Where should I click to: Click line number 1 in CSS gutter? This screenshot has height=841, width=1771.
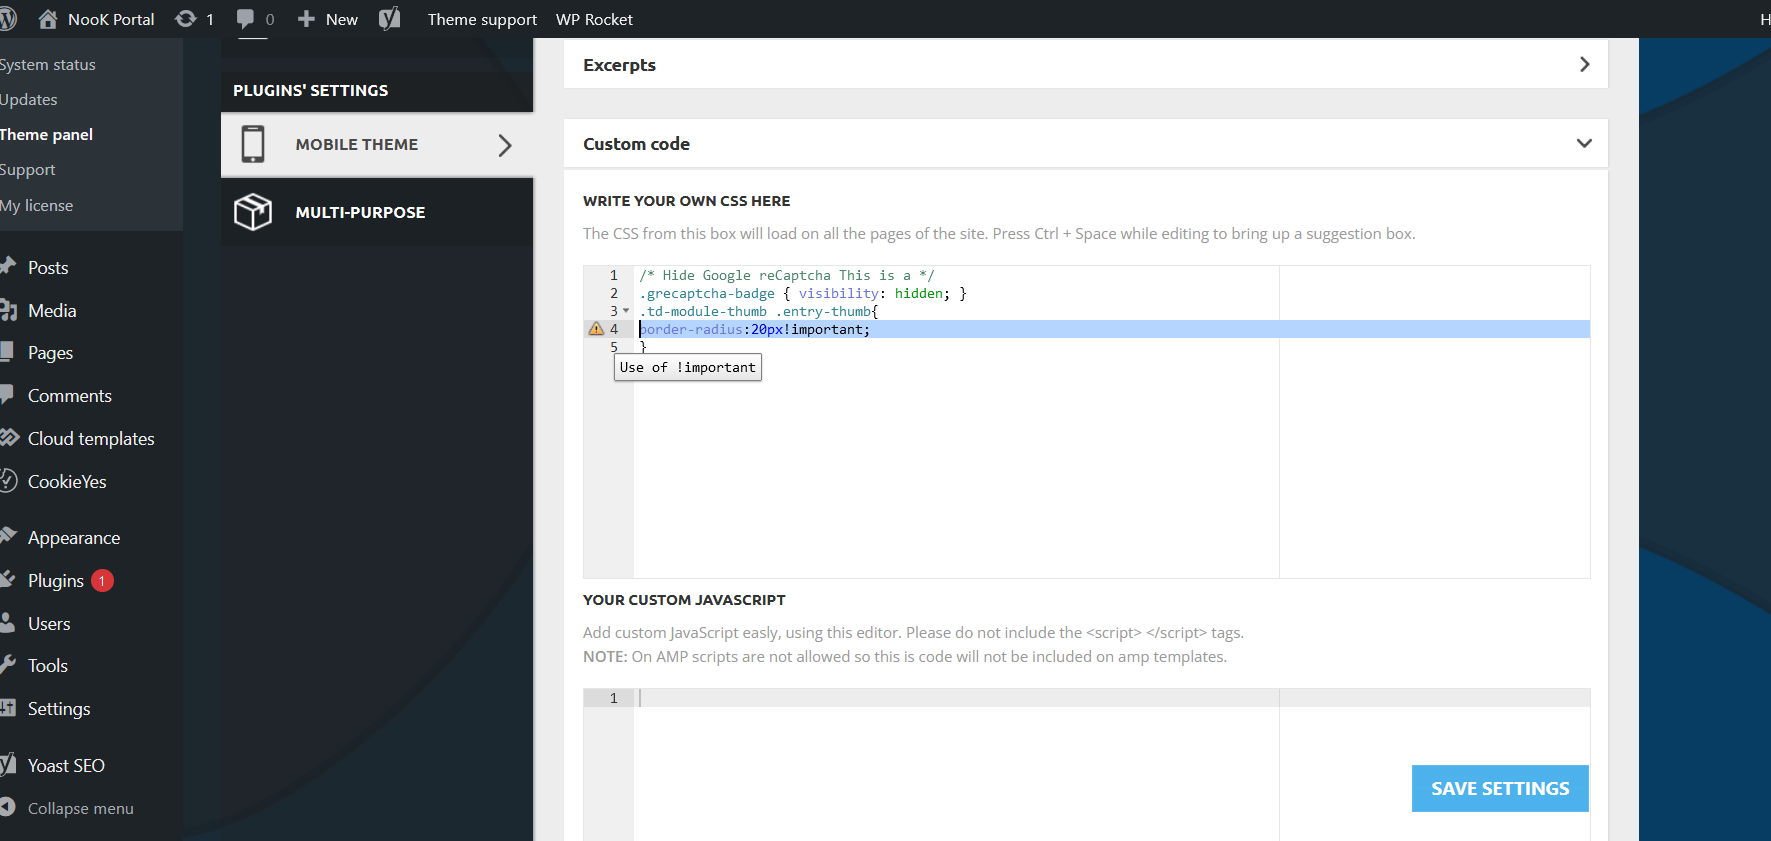click(614, 275)
